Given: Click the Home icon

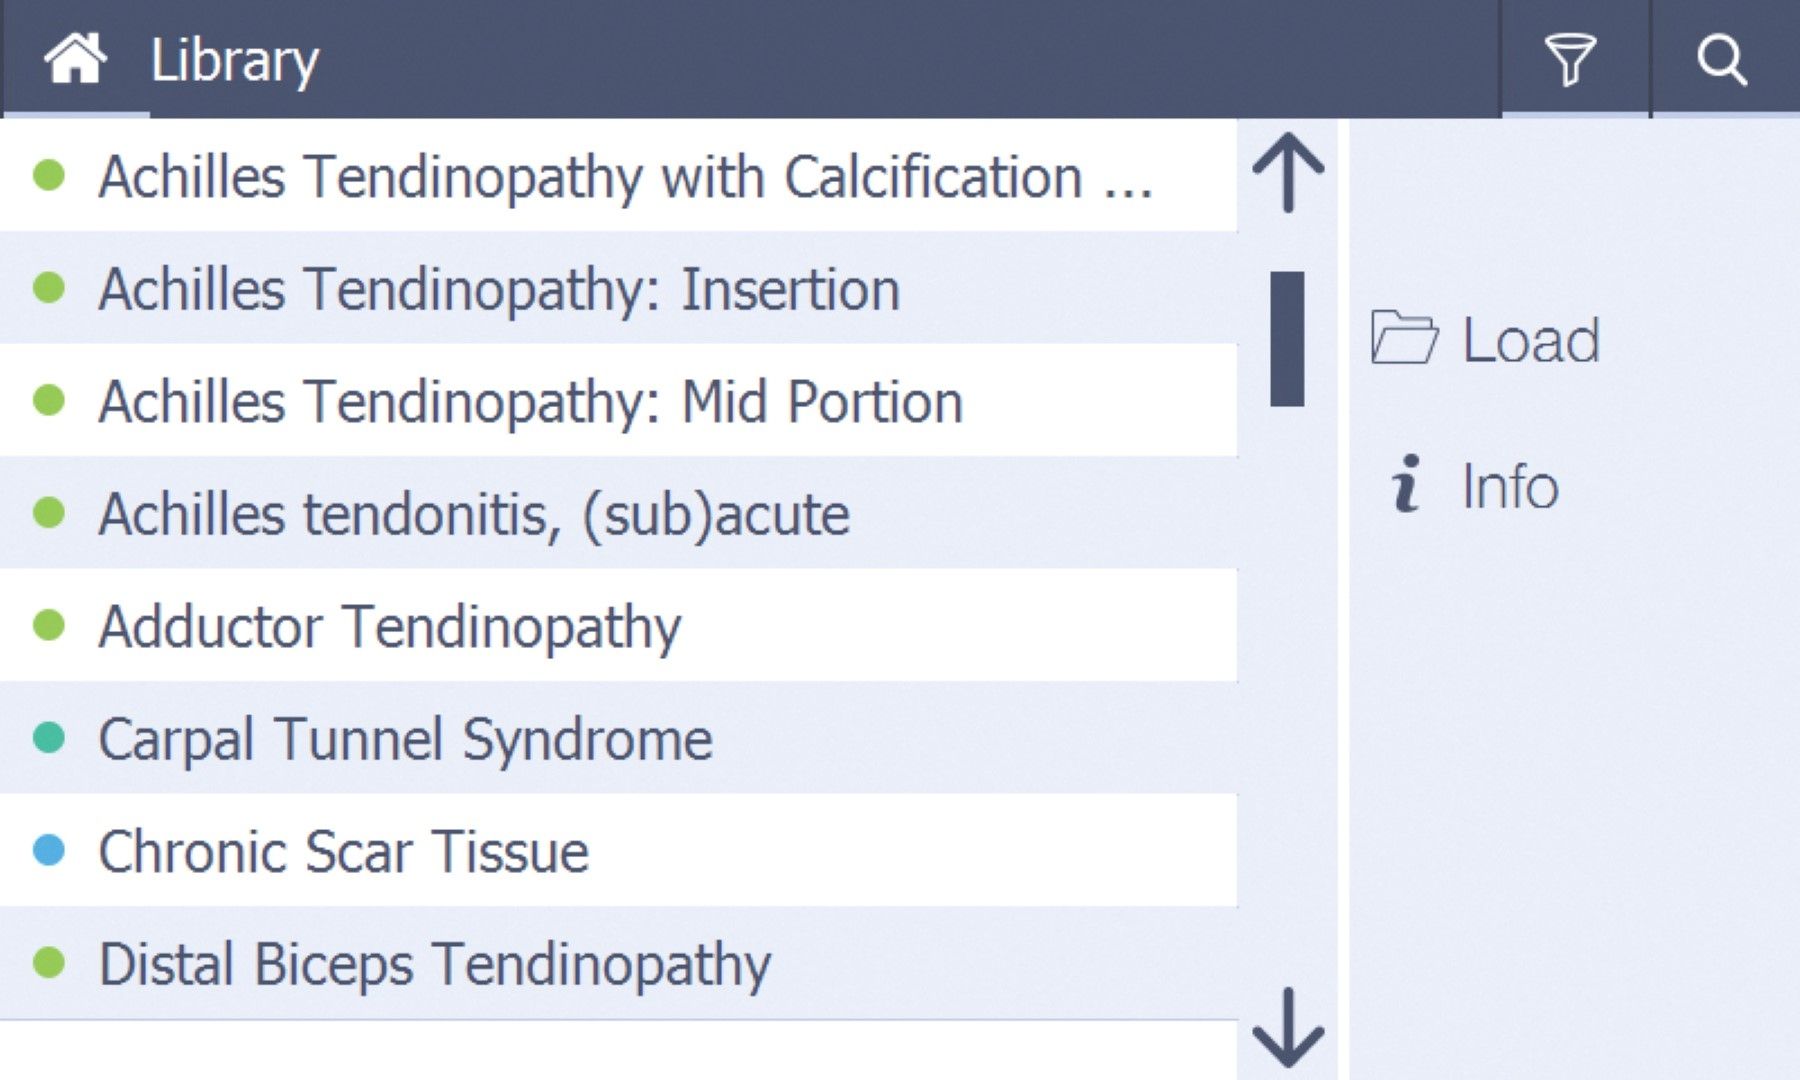Looking at the screenshot, I should coord(75,58).
